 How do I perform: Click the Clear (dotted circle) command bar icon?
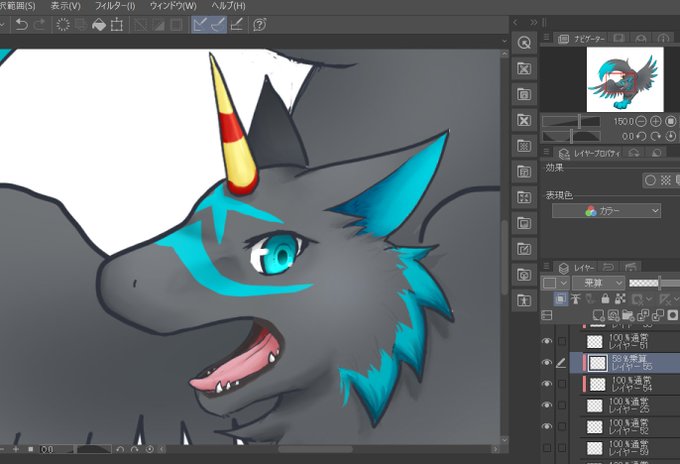(x=63, y=25)
